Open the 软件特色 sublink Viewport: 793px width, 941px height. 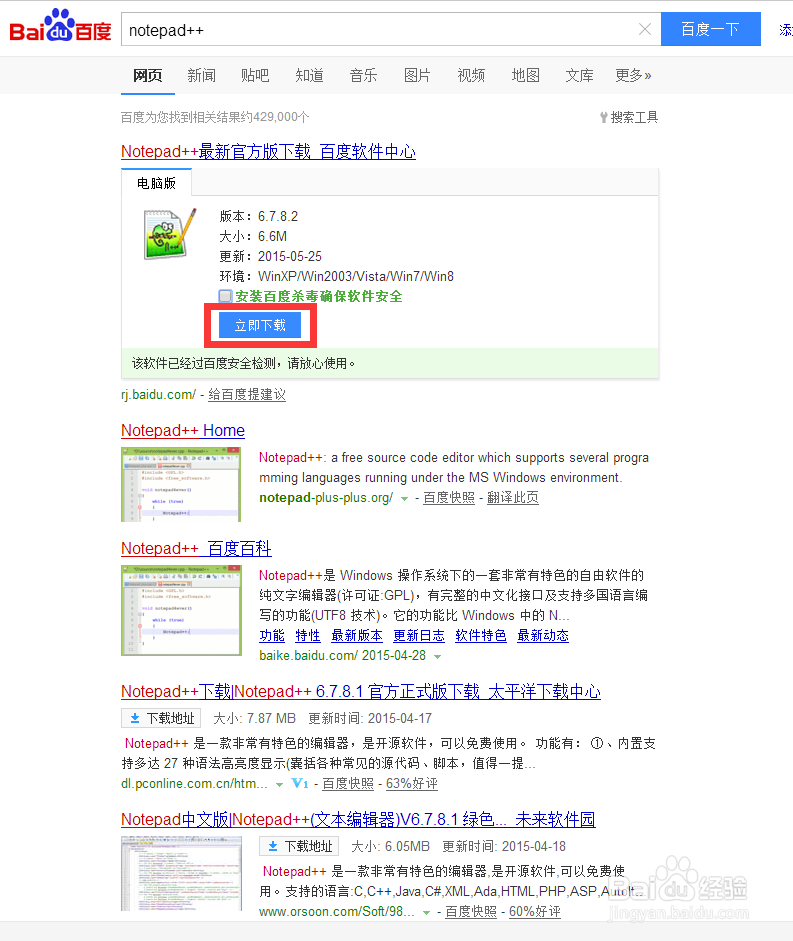click(481, 636)
